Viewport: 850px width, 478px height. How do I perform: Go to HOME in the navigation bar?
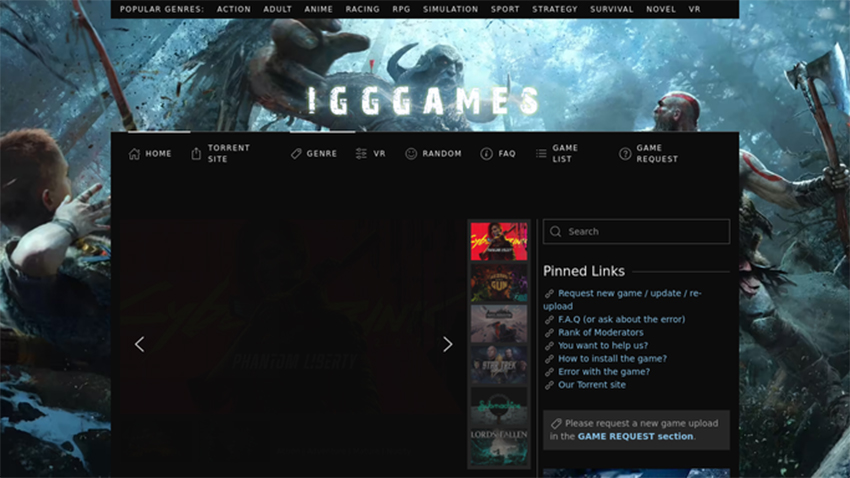click(158, 154)
